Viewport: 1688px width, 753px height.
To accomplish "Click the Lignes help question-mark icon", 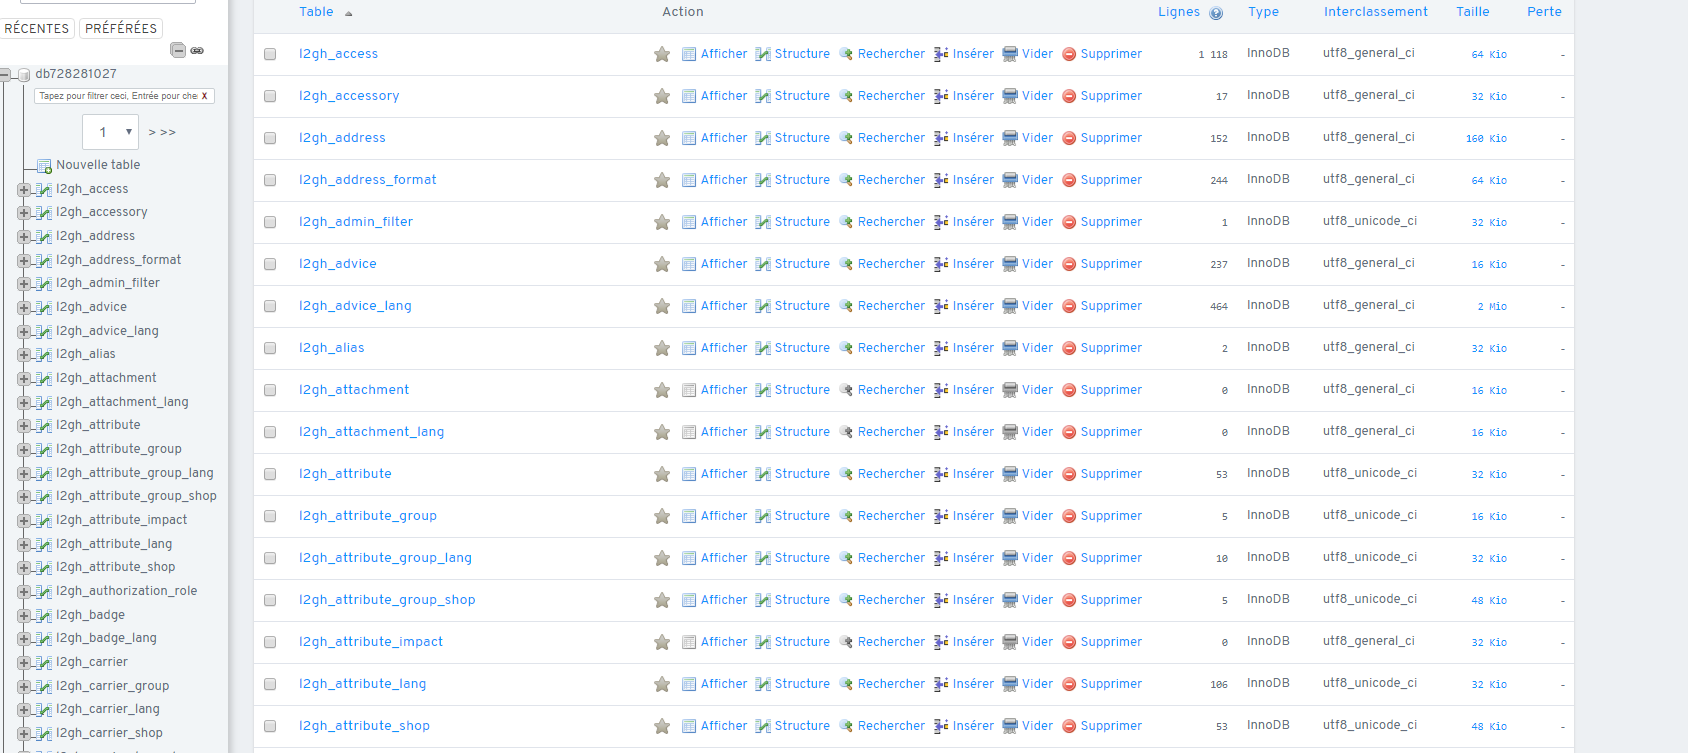I will click(x=1216, y=13).
